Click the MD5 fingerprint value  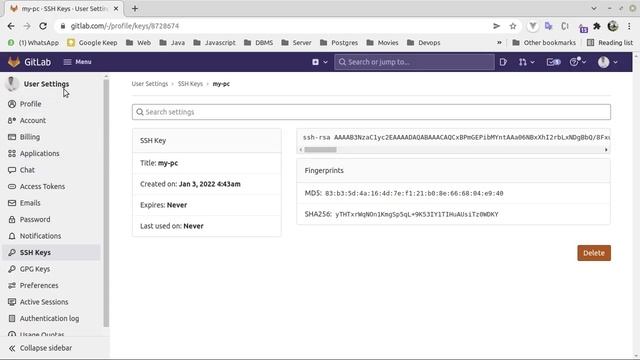[414, 193]
